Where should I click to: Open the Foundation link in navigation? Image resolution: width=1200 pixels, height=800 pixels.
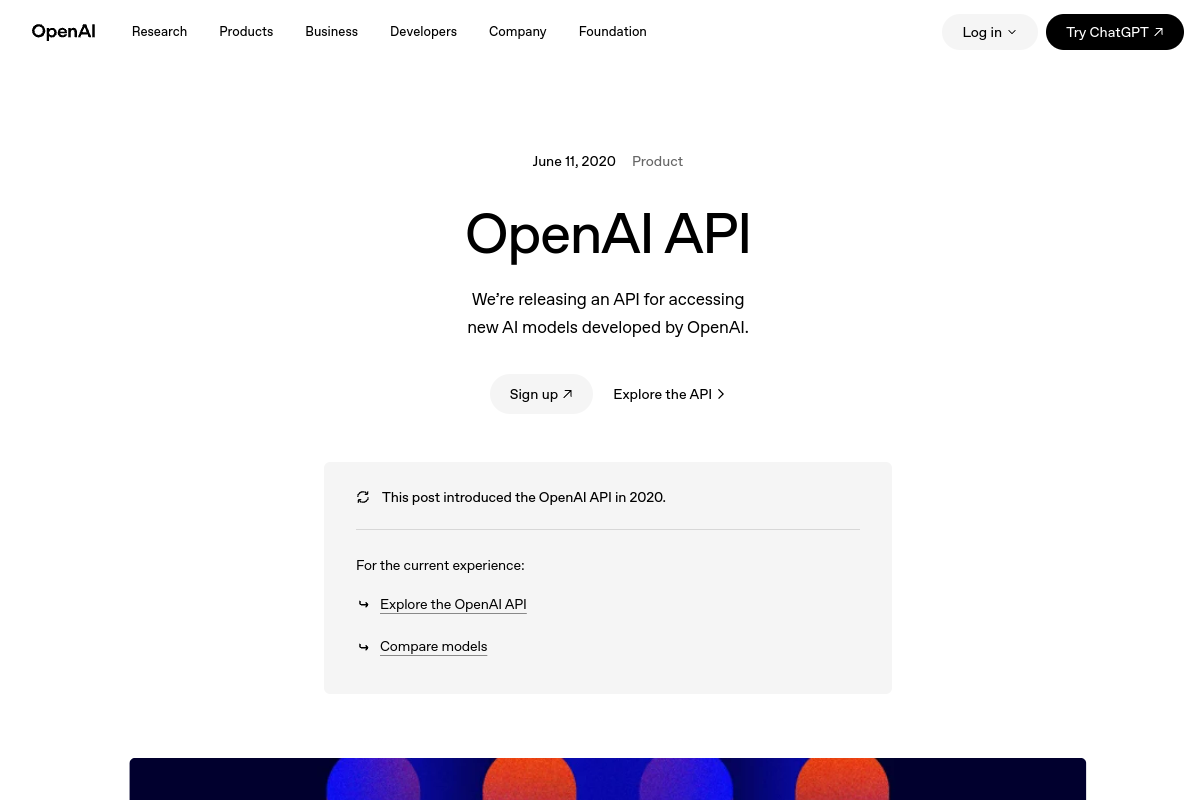point(612,32)
